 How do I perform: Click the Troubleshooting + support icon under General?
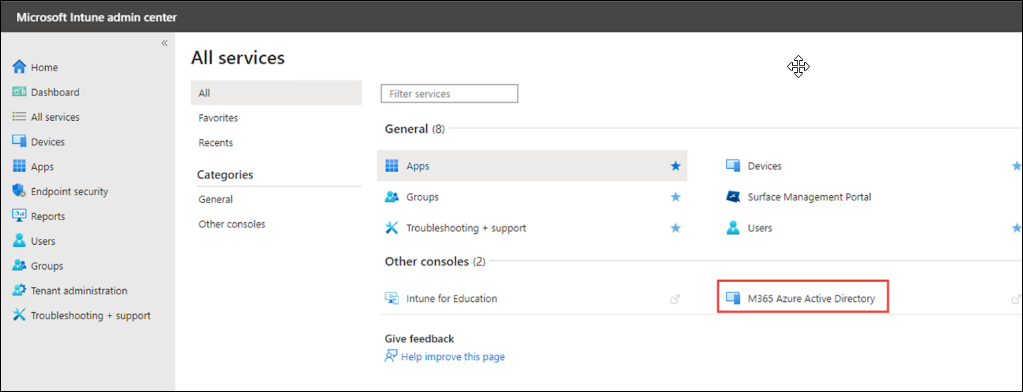click(391, 228)
